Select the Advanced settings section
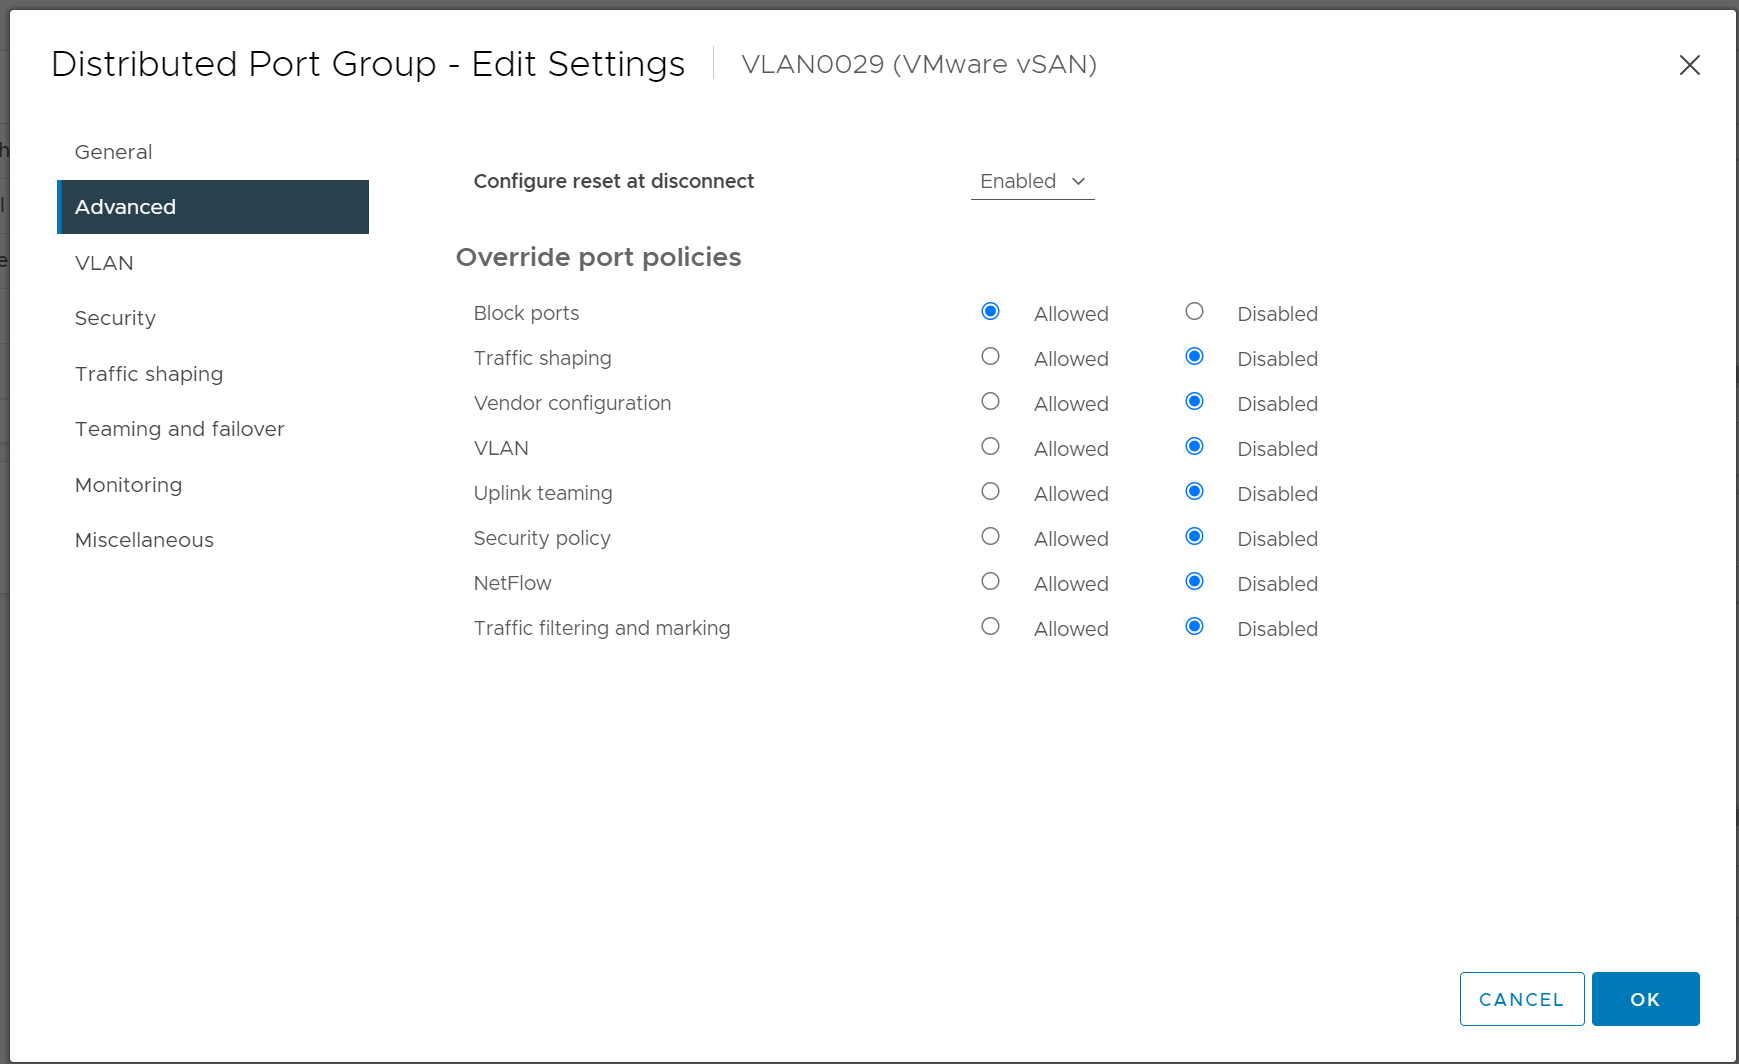This screenshot has width=1739, height=1064. click(213, 207)
